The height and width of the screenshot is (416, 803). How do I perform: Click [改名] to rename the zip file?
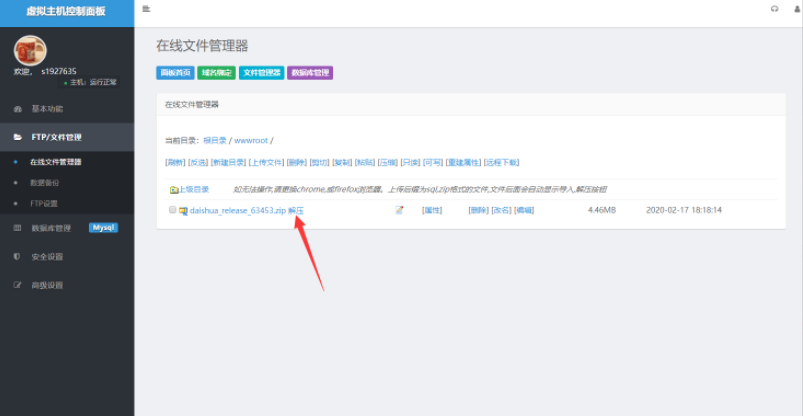[501, 210]
